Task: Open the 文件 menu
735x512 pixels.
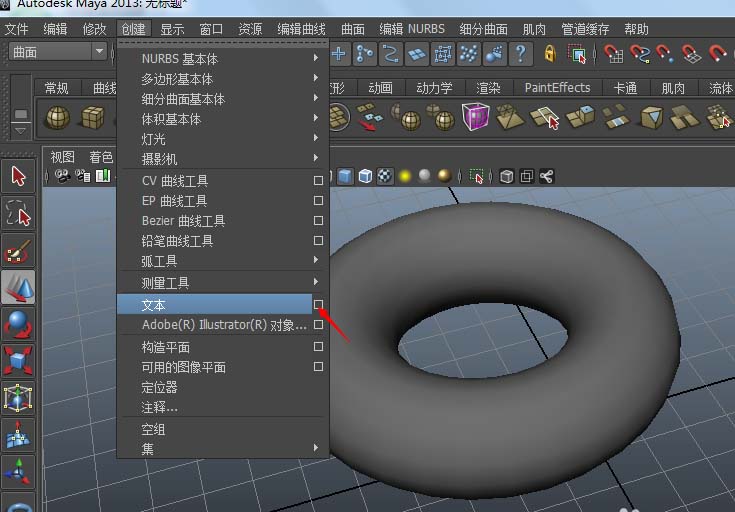Action: tap(16, 29)
